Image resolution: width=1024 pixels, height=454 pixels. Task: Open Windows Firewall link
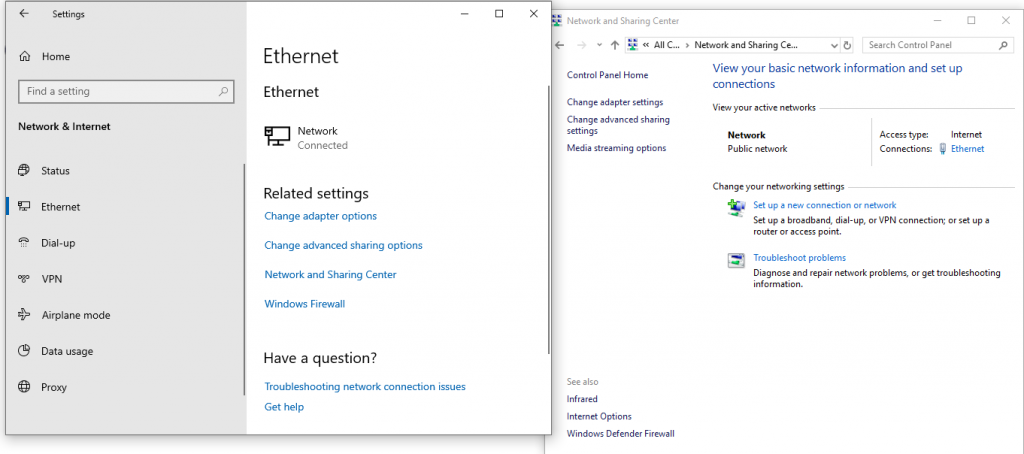pos(304,304)
